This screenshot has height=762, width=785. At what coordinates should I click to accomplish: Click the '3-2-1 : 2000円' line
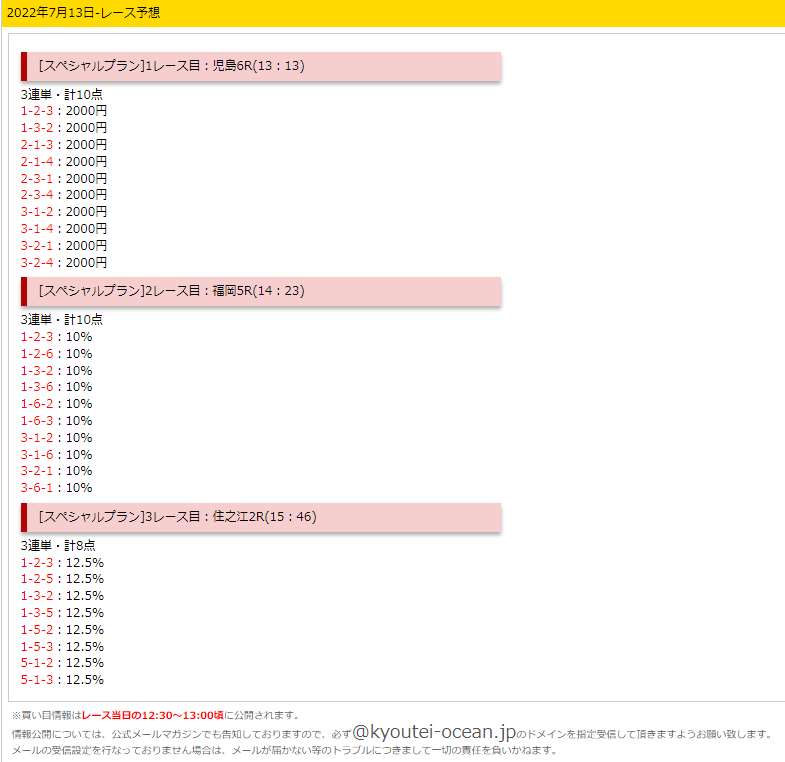click(x=64, y=246)
